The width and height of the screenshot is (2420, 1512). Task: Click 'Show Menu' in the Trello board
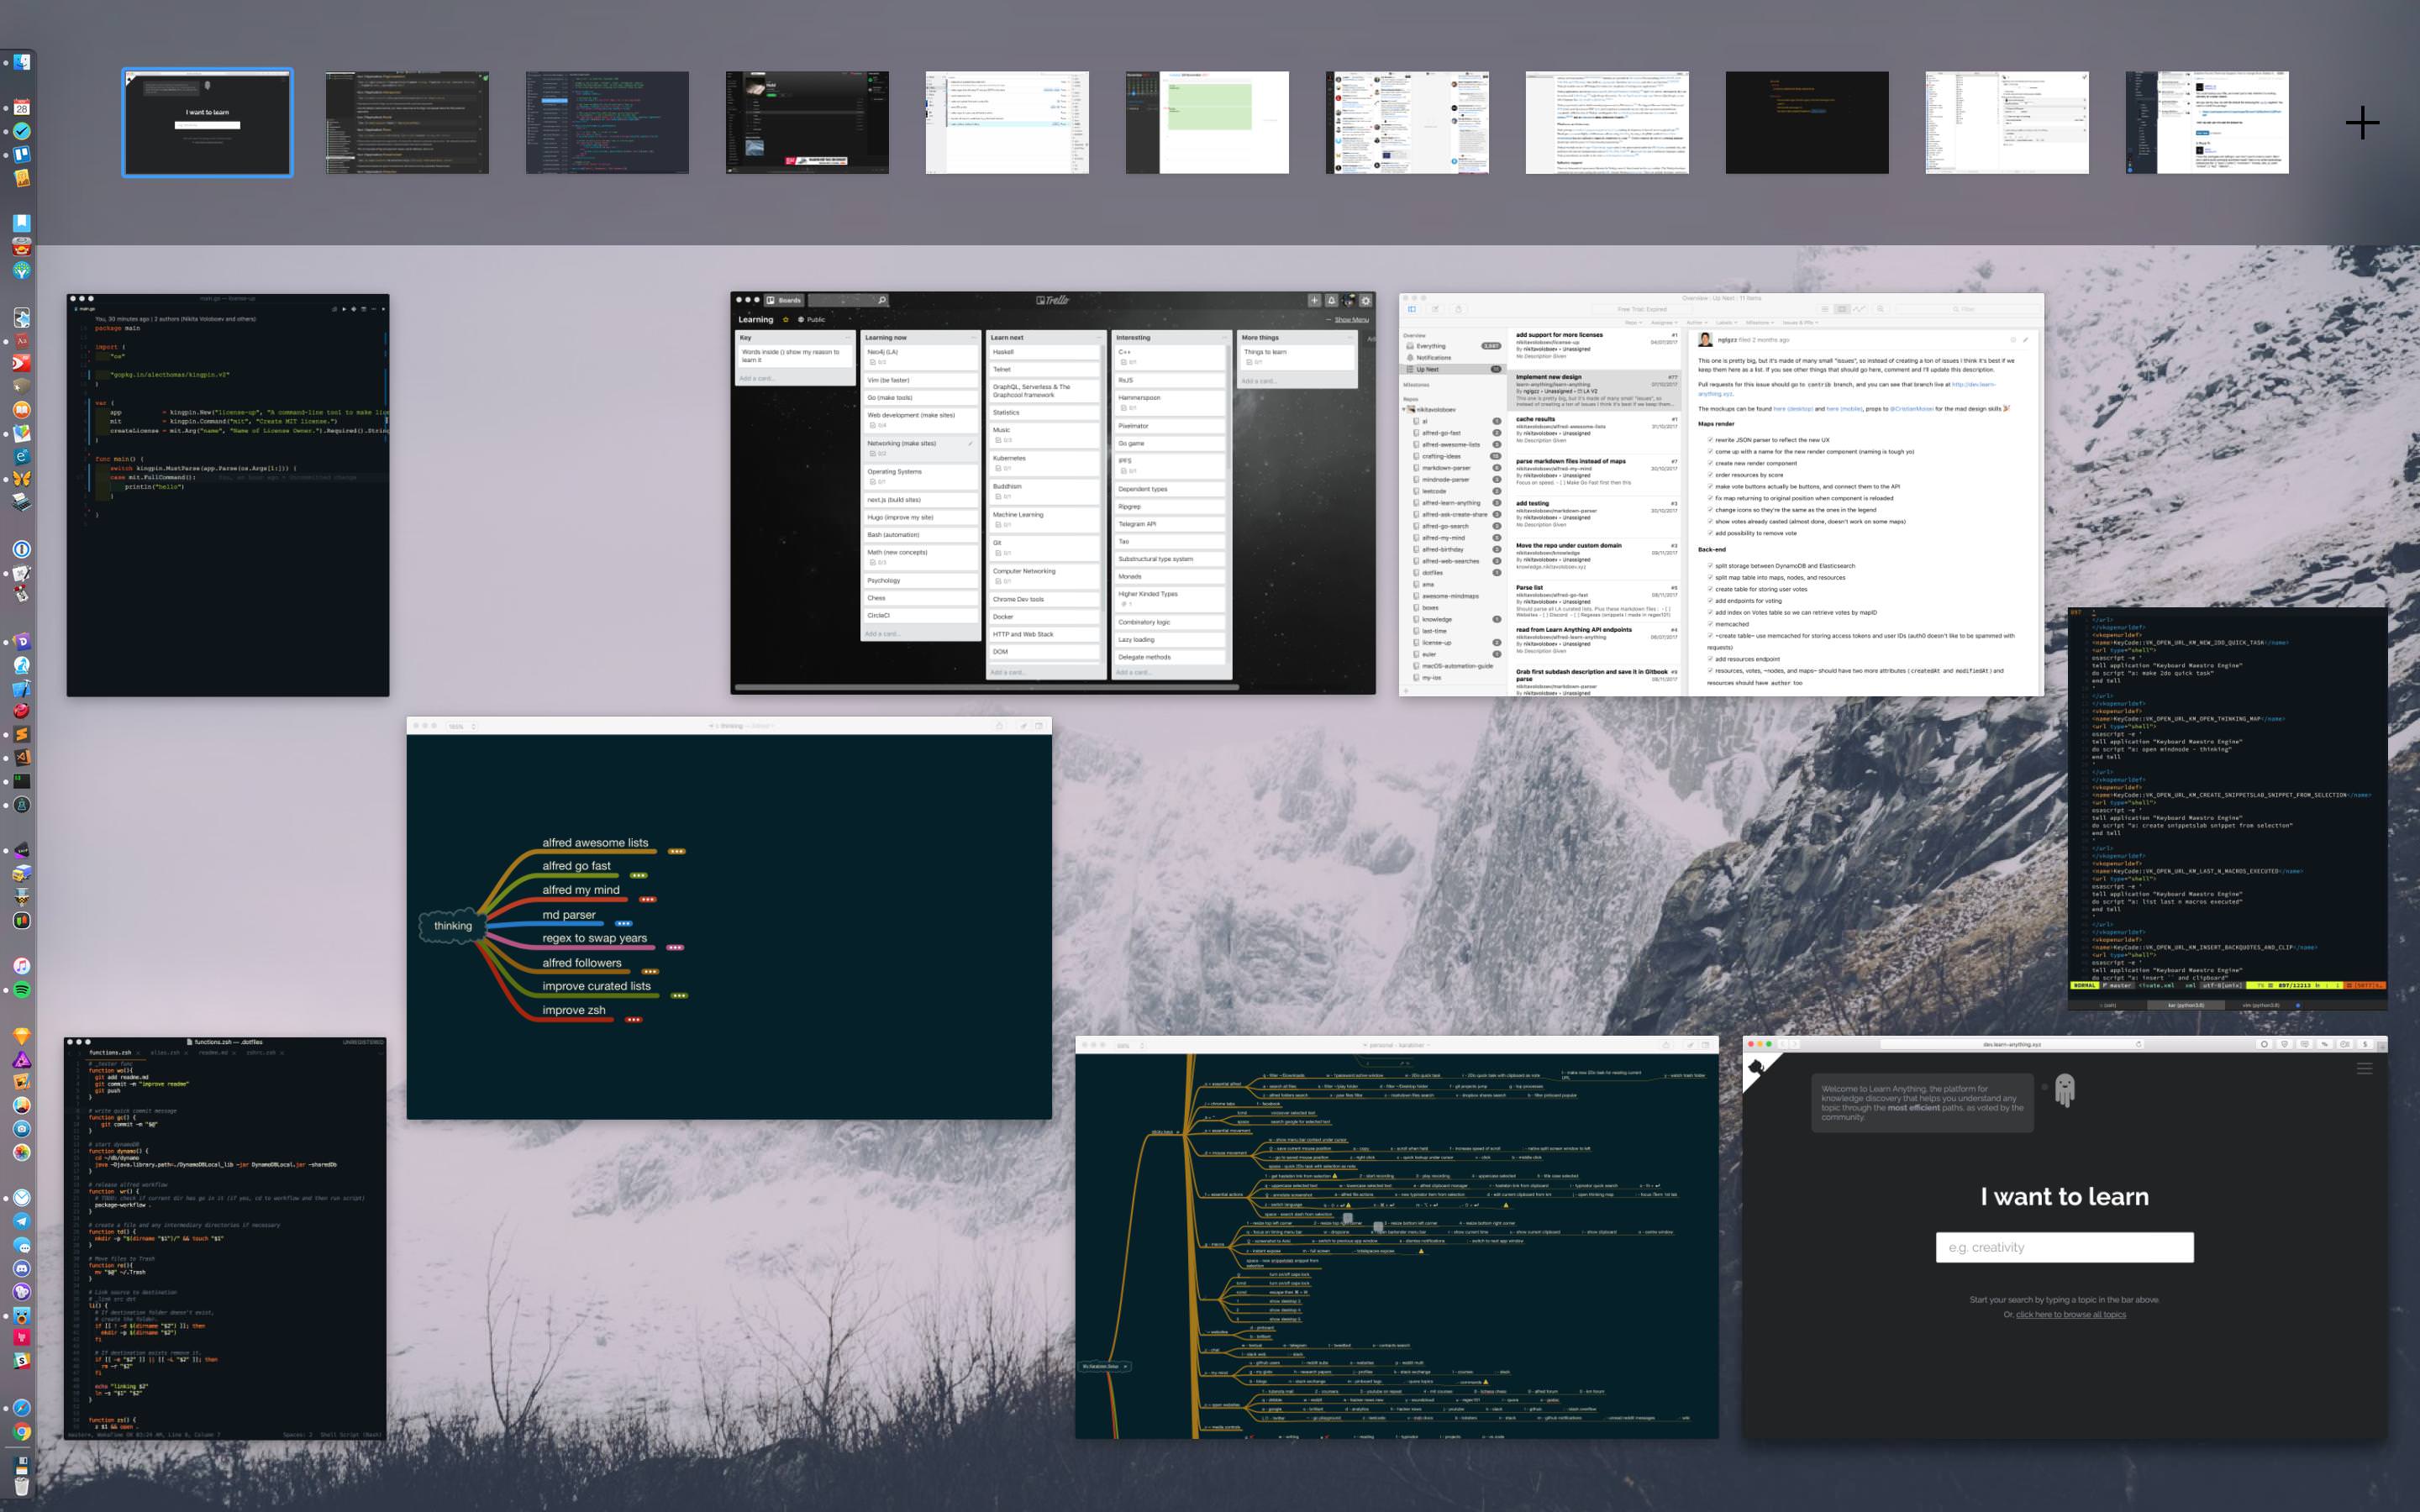point(1351,320)
